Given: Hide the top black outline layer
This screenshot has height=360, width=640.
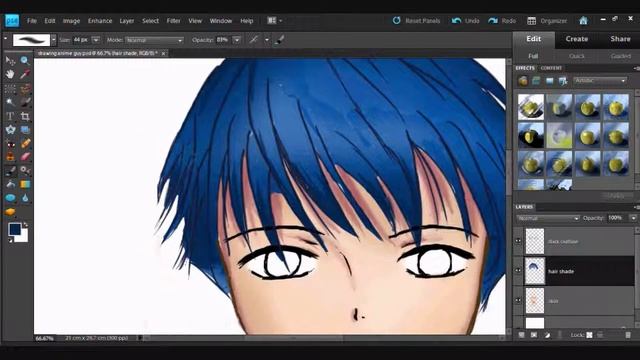Looking at the screenshot, I should [518, 241].
